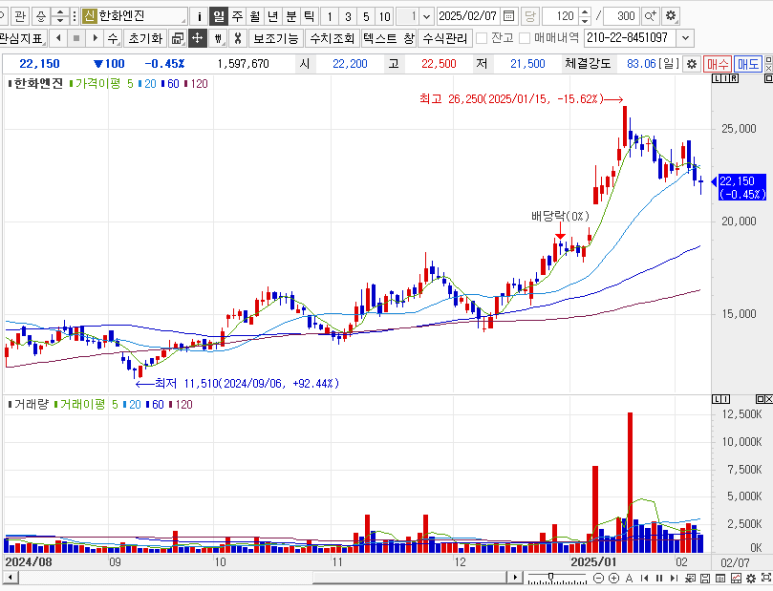
Task: Enable the 잔고 checkbox
Action: click(482, 38)
